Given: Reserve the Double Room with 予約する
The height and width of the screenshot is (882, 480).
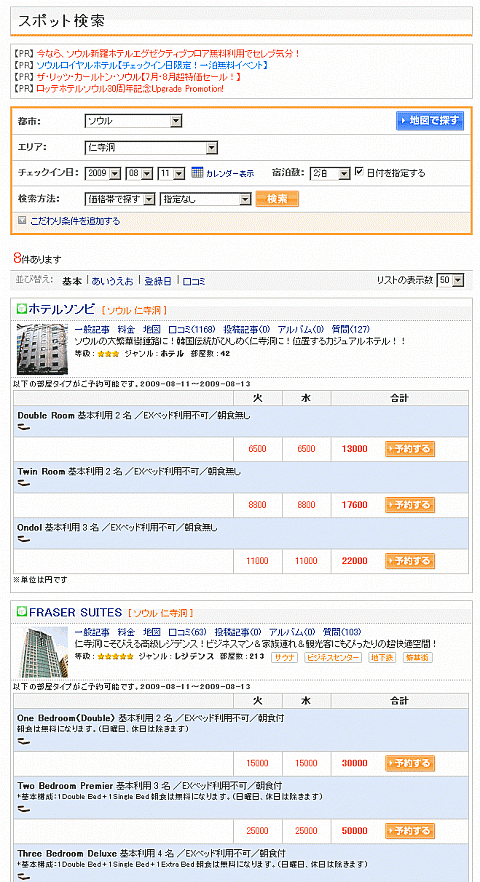Looking at the screenshot, I should (x=410, y=449).
